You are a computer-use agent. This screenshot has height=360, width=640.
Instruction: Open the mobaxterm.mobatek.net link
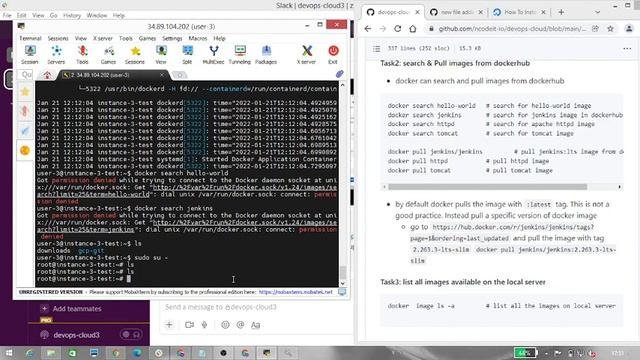[296, 292]
